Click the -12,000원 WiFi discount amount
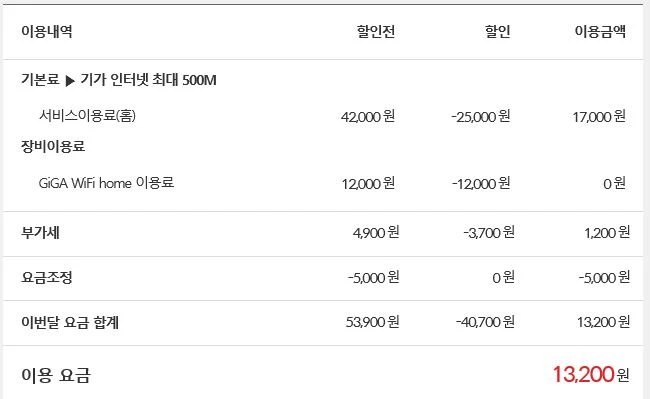 [481, 184]
